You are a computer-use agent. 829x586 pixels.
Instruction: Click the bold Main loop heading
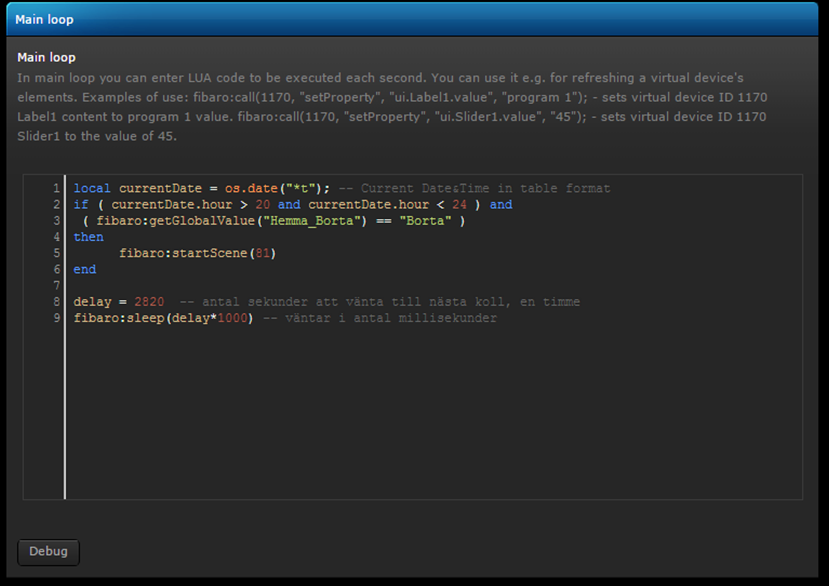(46, 57)
